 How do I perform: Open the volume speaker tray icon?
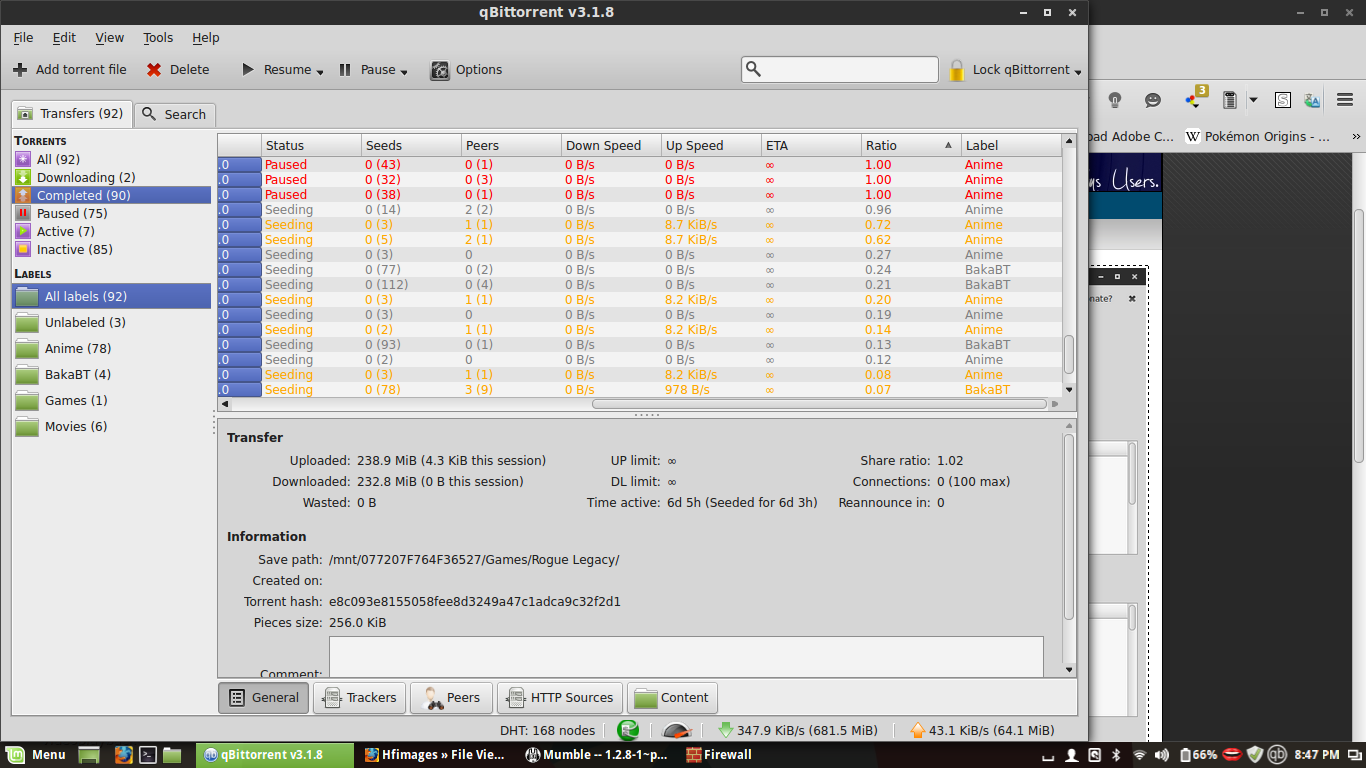point(1161,755)
